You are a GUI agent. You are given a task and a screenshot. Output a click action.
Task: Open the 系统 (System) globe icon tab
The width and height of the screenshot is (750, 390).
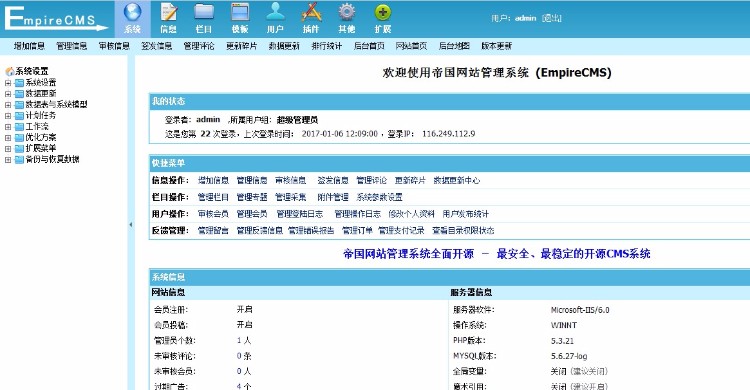point(132,18)
